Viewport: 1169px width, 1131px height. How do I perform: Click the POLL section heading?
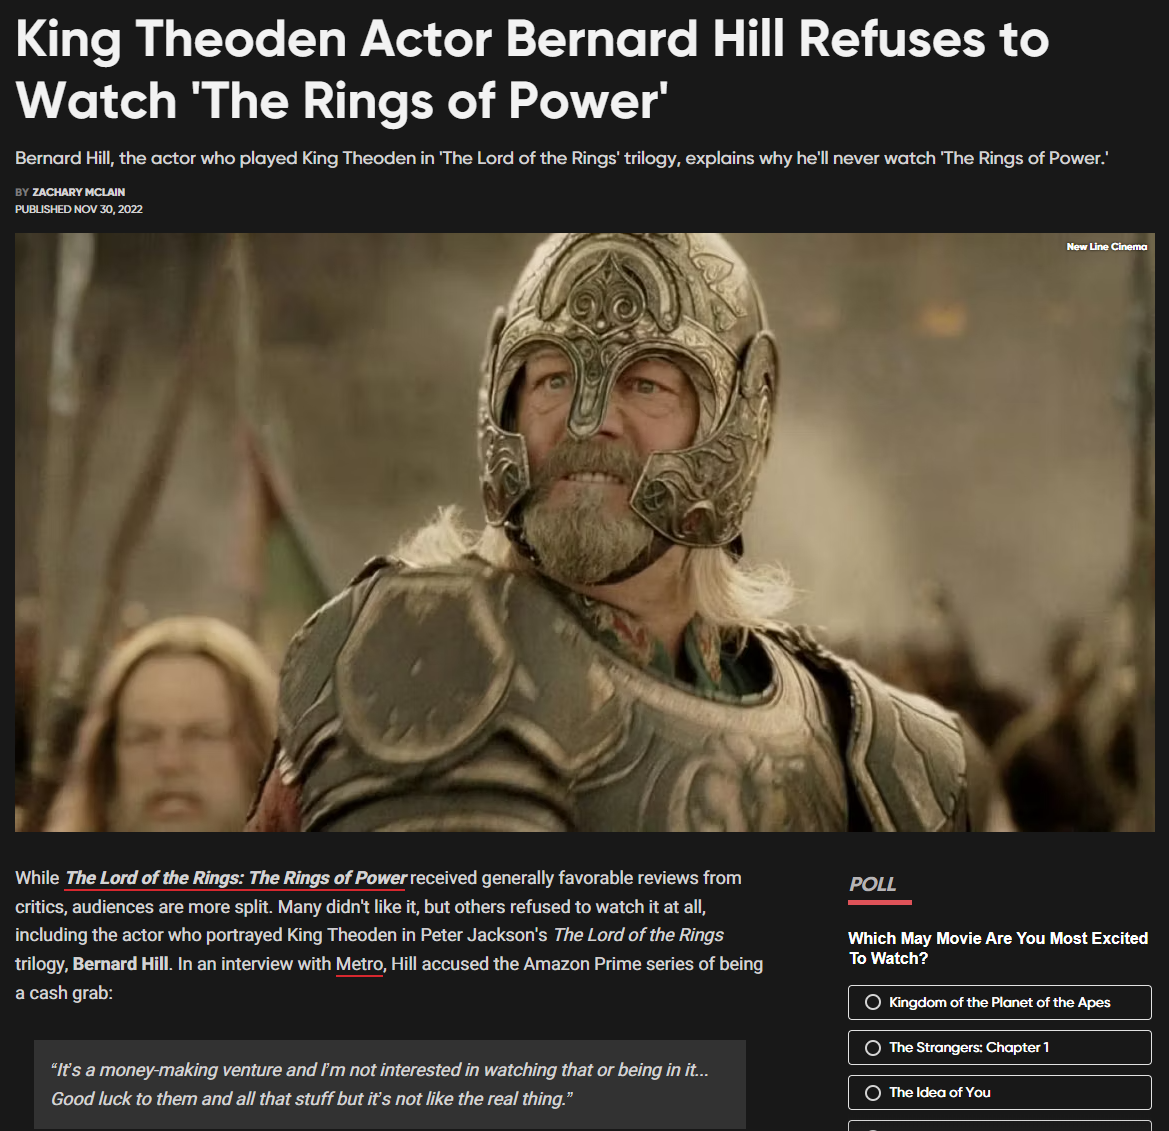872,883
